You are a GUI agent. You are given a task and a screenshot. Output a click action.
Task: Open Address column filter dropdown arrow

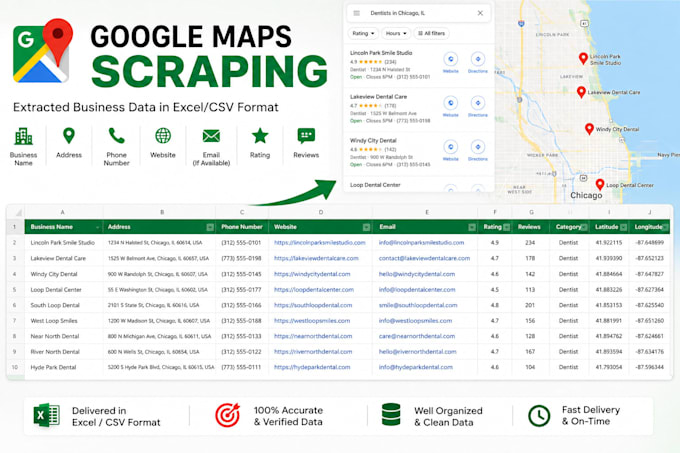pyautogui.click(x=210, y=227)
